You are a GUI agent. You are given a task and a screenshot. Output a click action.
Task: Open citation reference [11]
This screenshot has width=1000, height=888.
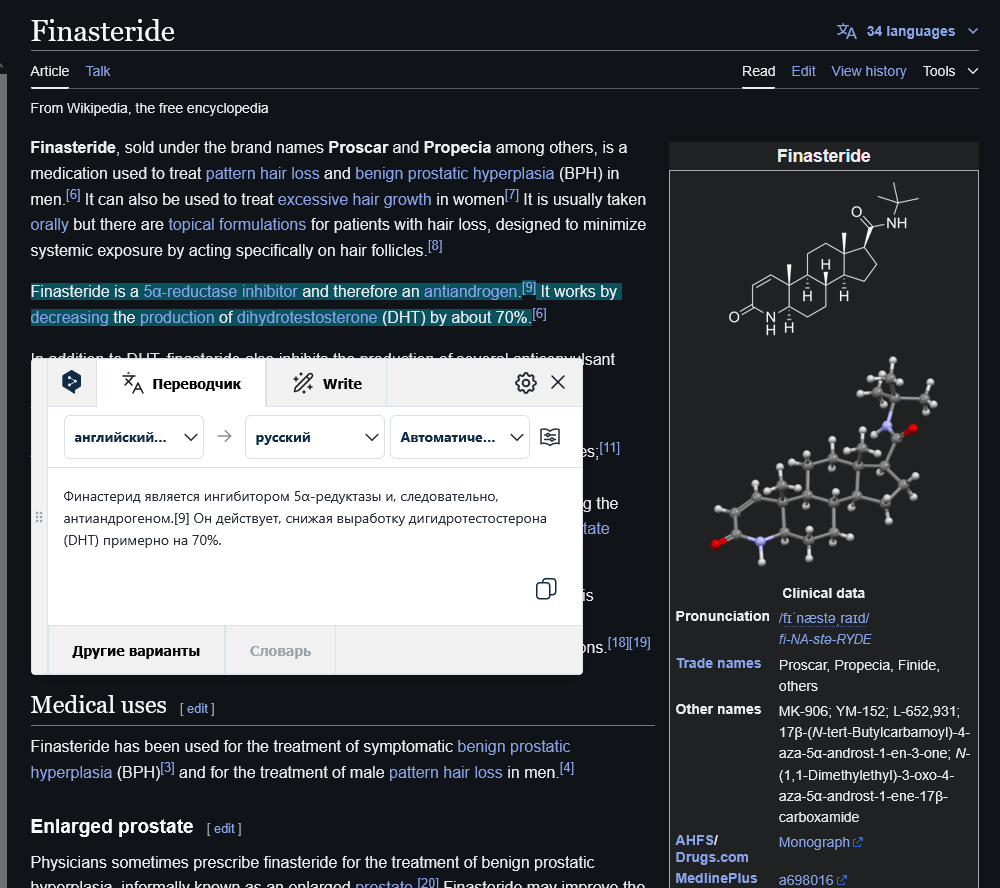(610, 447)
